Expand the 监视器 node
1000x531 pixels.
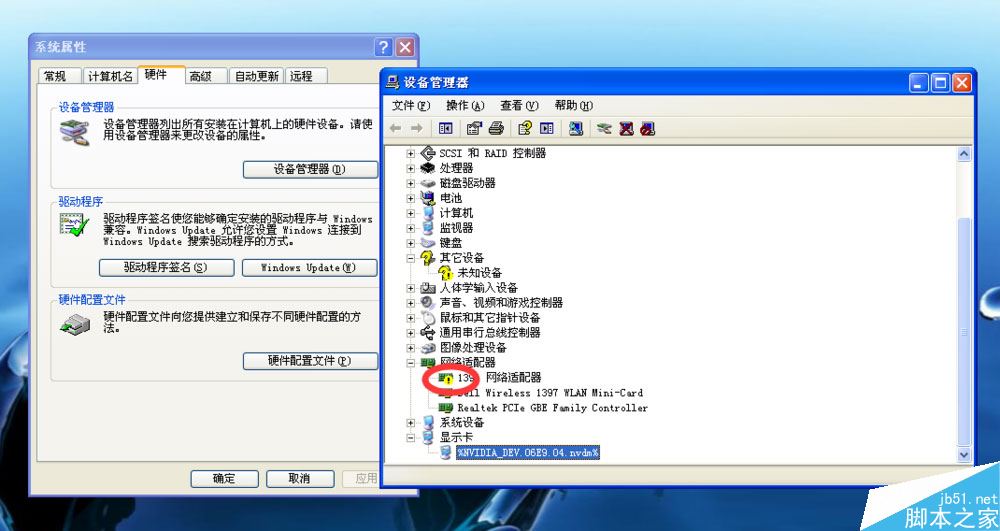[x=411, y=228]
